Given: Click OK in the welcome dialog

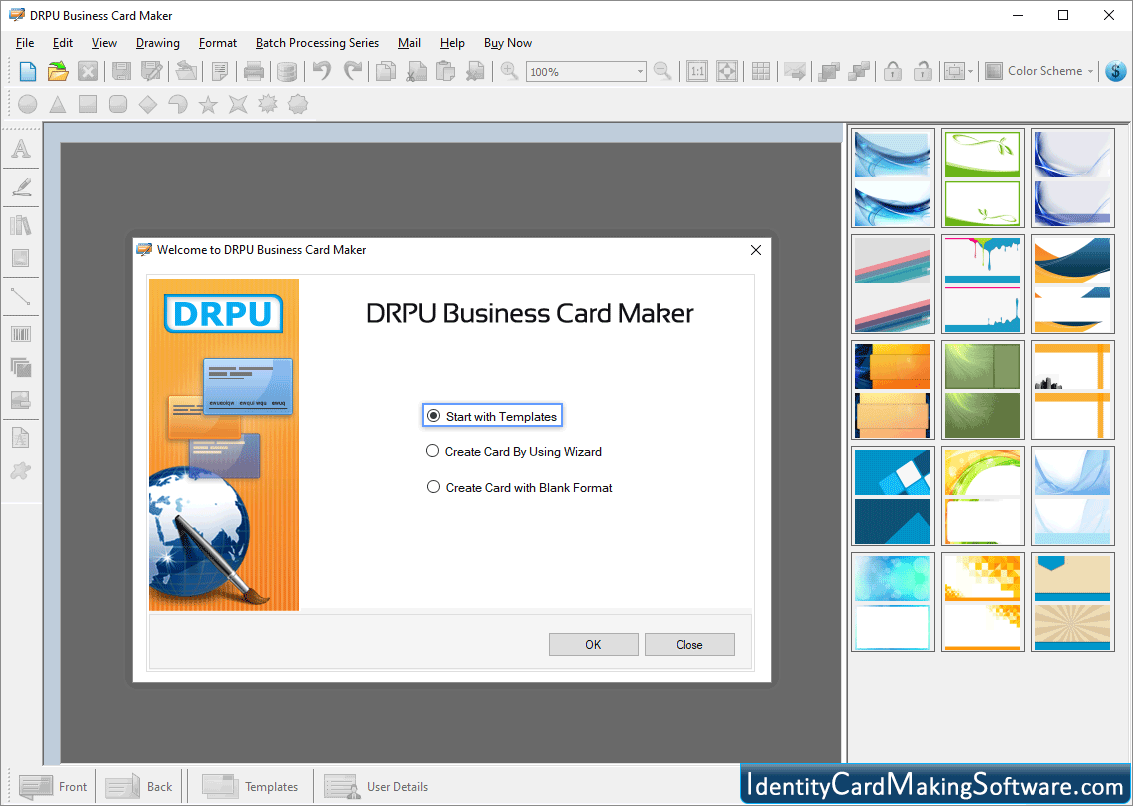Looking at the screenshot, I should (593, 645).
